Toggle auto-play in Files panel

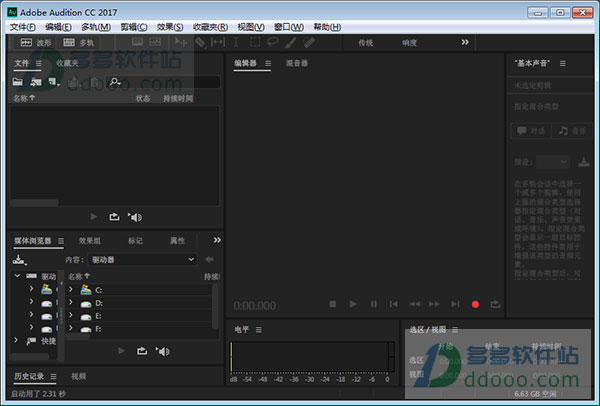point(135,217)
